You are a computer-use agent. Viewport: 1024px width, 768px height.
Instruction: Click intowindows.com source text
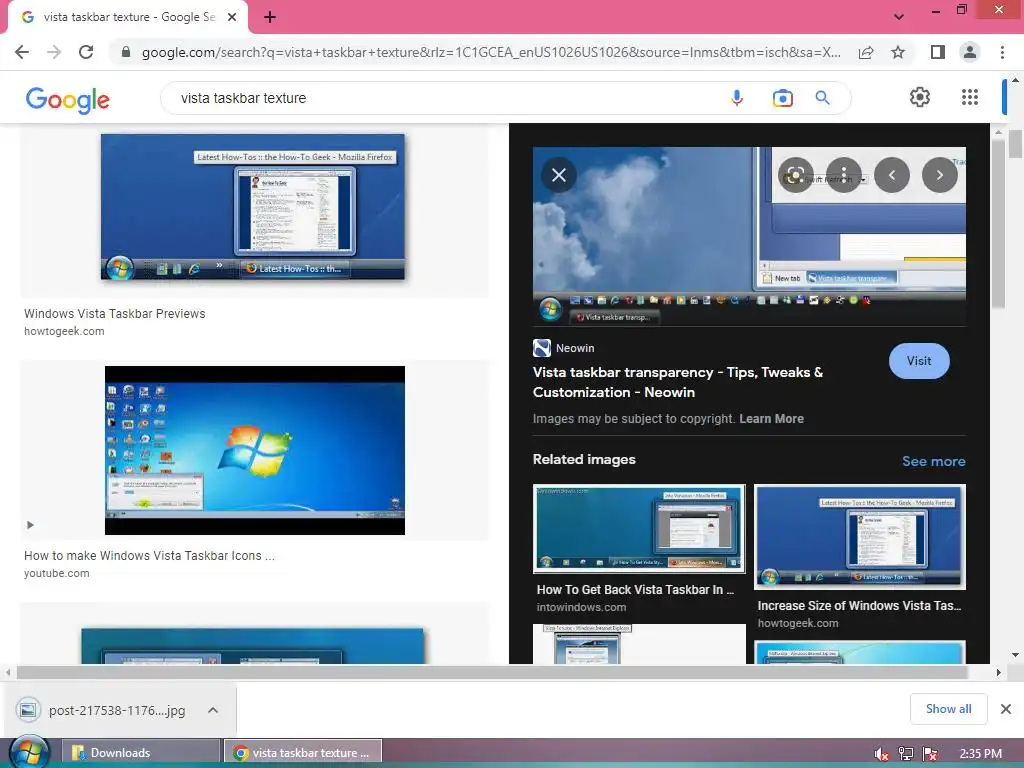[581, 607]
